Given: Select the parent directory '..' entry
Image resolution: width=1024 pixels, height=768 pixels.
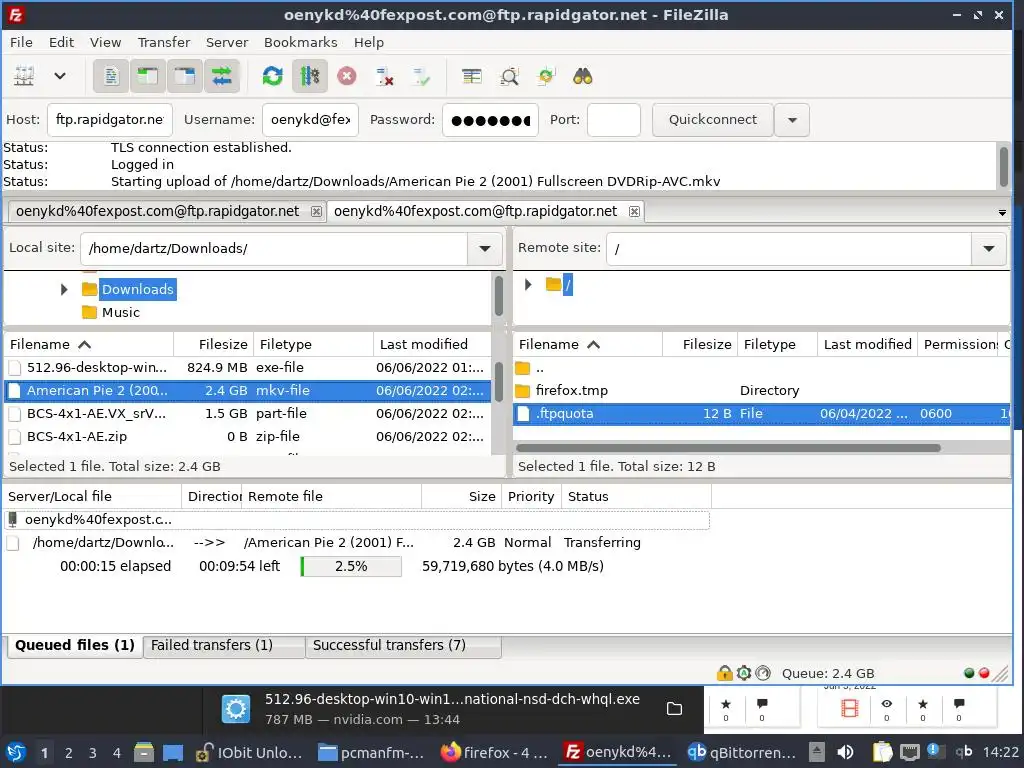Looking at the screenshot, I should coord(761,368).
